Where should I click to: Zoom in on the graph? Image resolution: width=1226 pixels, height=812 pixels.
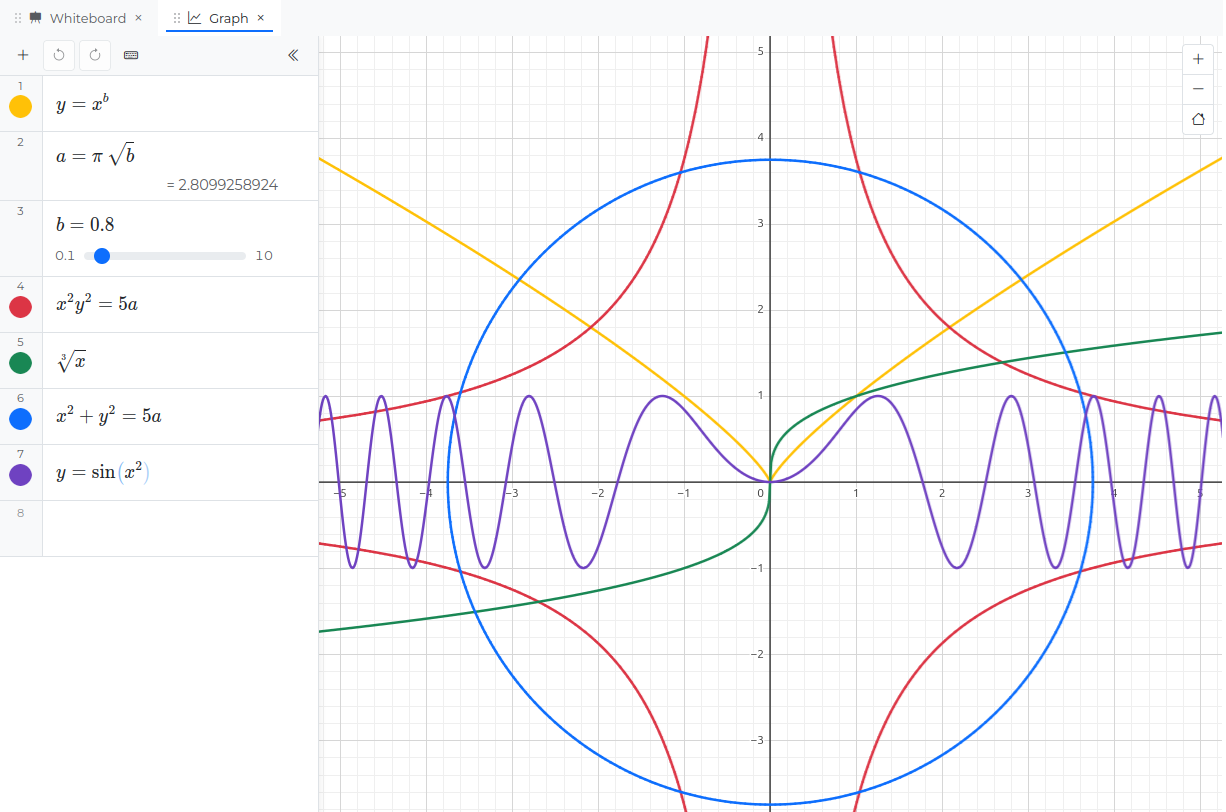click(1198, 59)
